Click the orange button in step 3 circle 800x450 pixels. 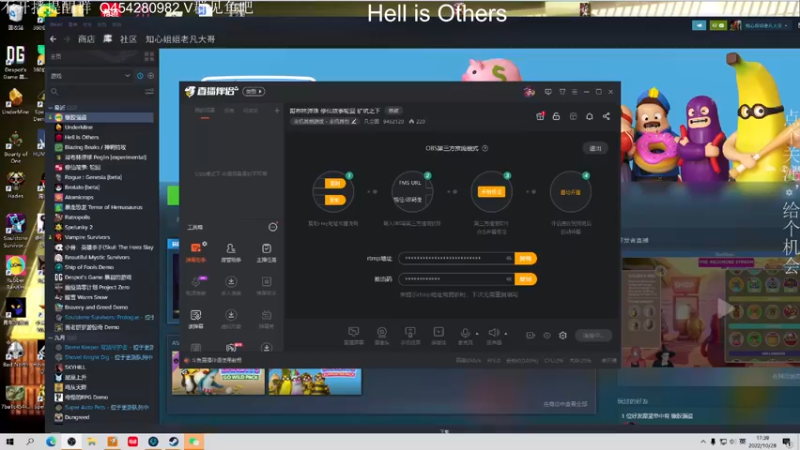(491, 192)
